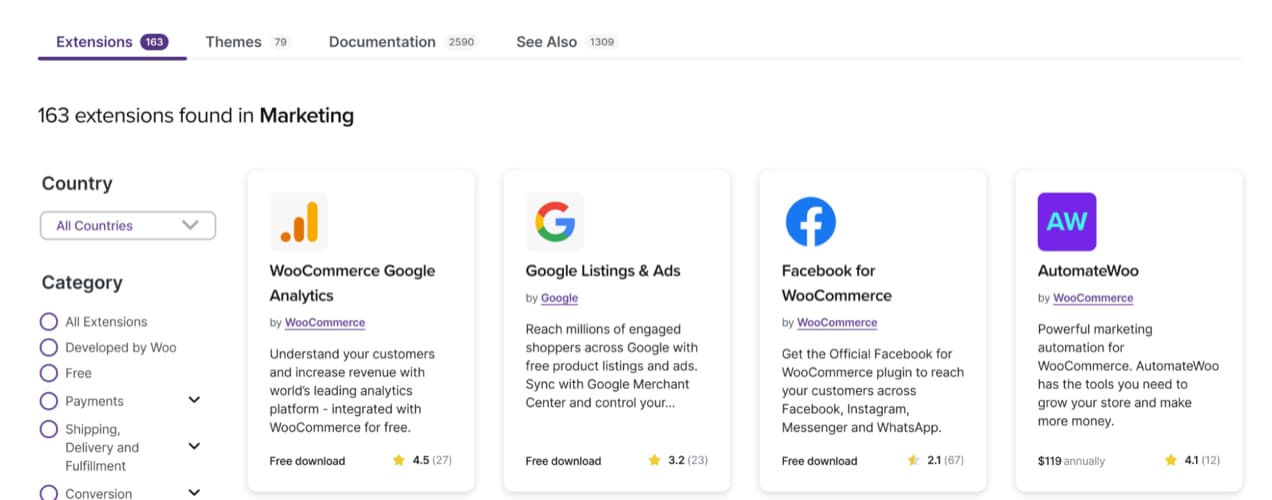Click Free download on Google Listings card
The width and height of the screenshot is (1272, 500).
pyautogui.click(x=563, y=461)
